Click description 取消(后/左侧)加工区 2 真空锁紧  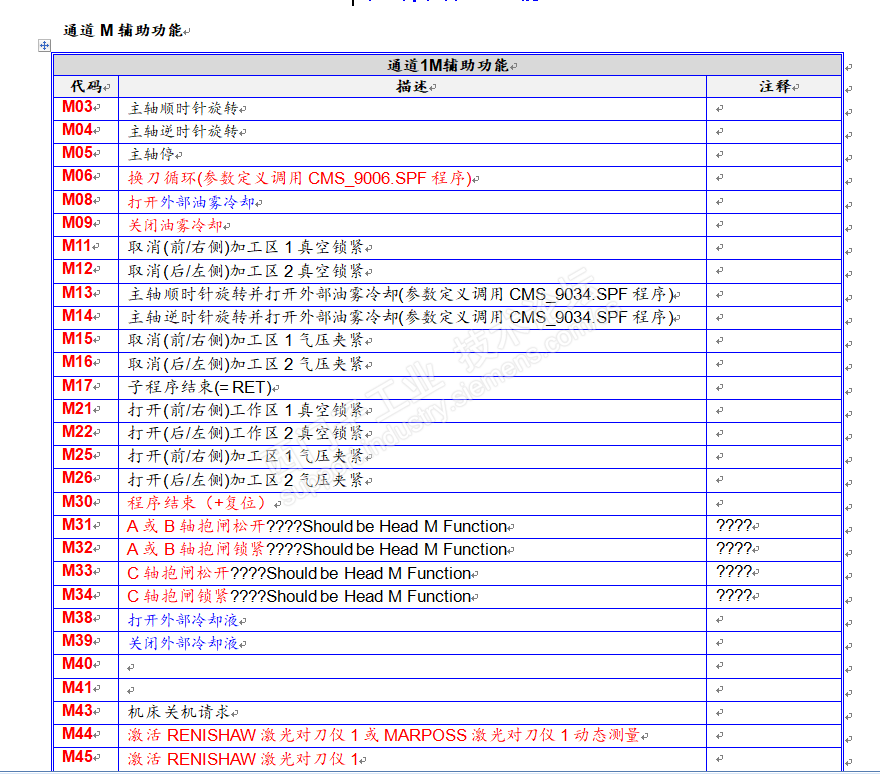(x=246, y=272)
